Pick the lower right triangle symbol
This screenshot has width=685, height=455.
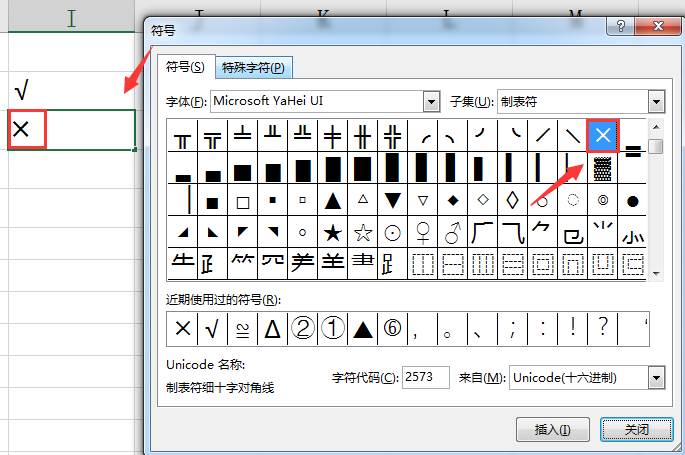183,233
